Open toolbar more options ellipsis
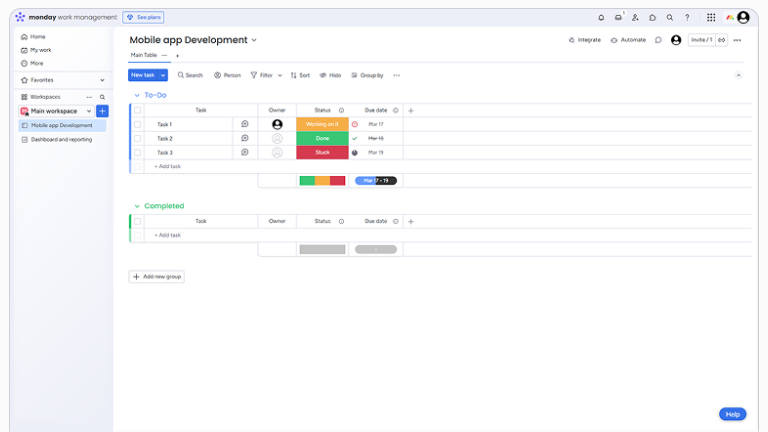The image size is (768, 432). pyautogui.click(x=397, y=75)
